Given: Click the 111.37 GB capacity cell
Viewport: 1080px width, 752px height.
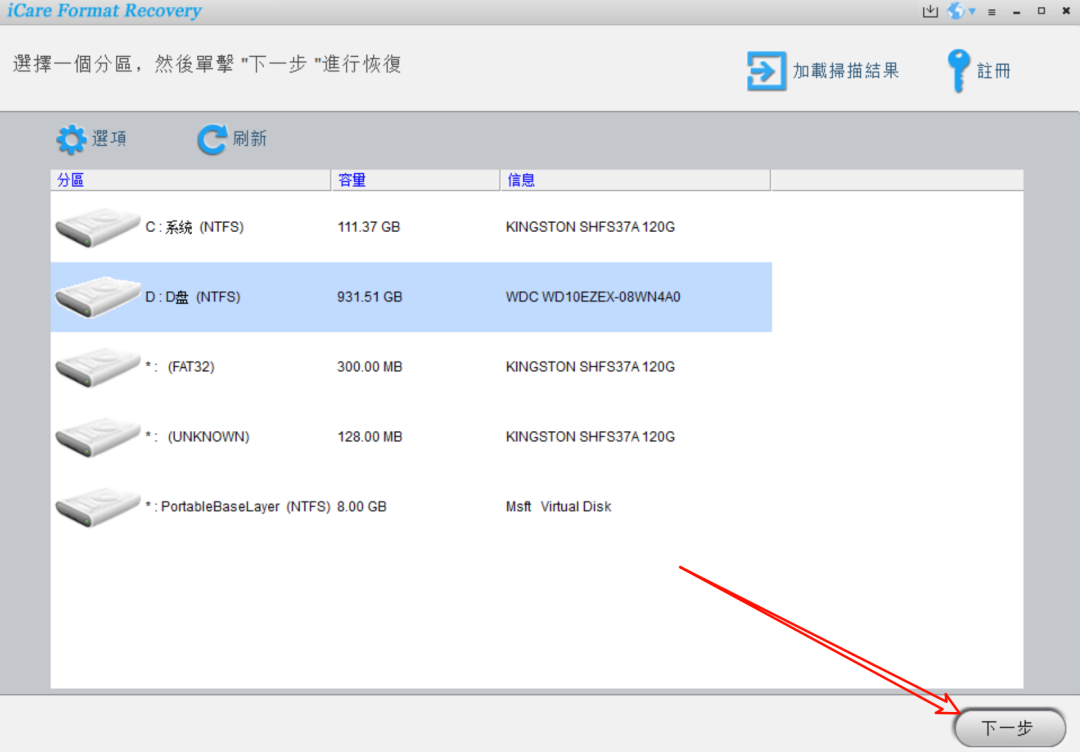Looking at the screenshot, I should (x=368, y=227).
